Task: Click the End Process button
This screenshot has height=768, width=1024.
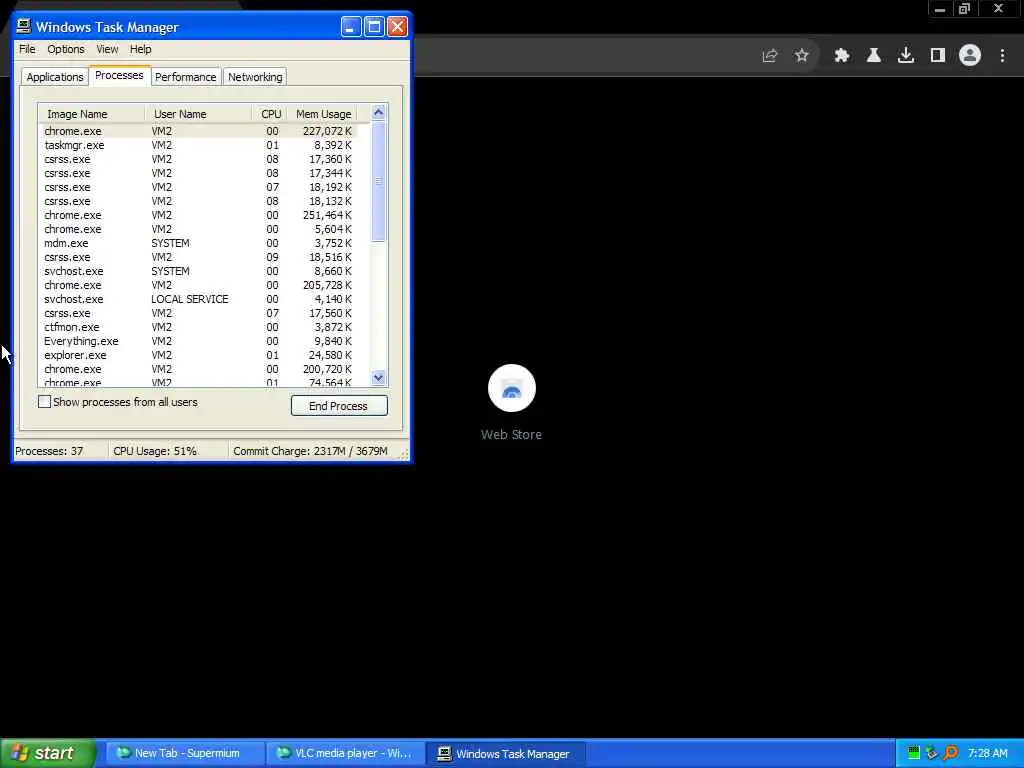Action: coord(339,406)
